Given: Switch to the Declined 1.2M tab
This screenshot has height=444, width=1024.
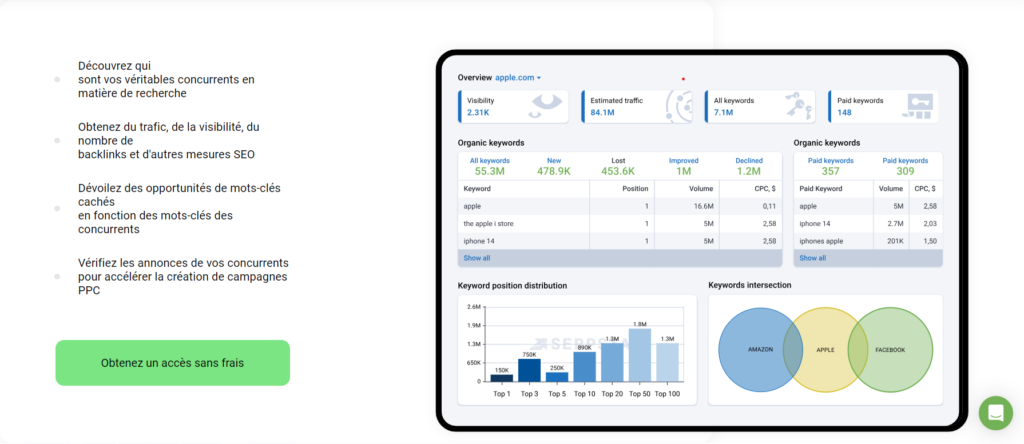Looking at the screenshot, I should pos(748,166).
